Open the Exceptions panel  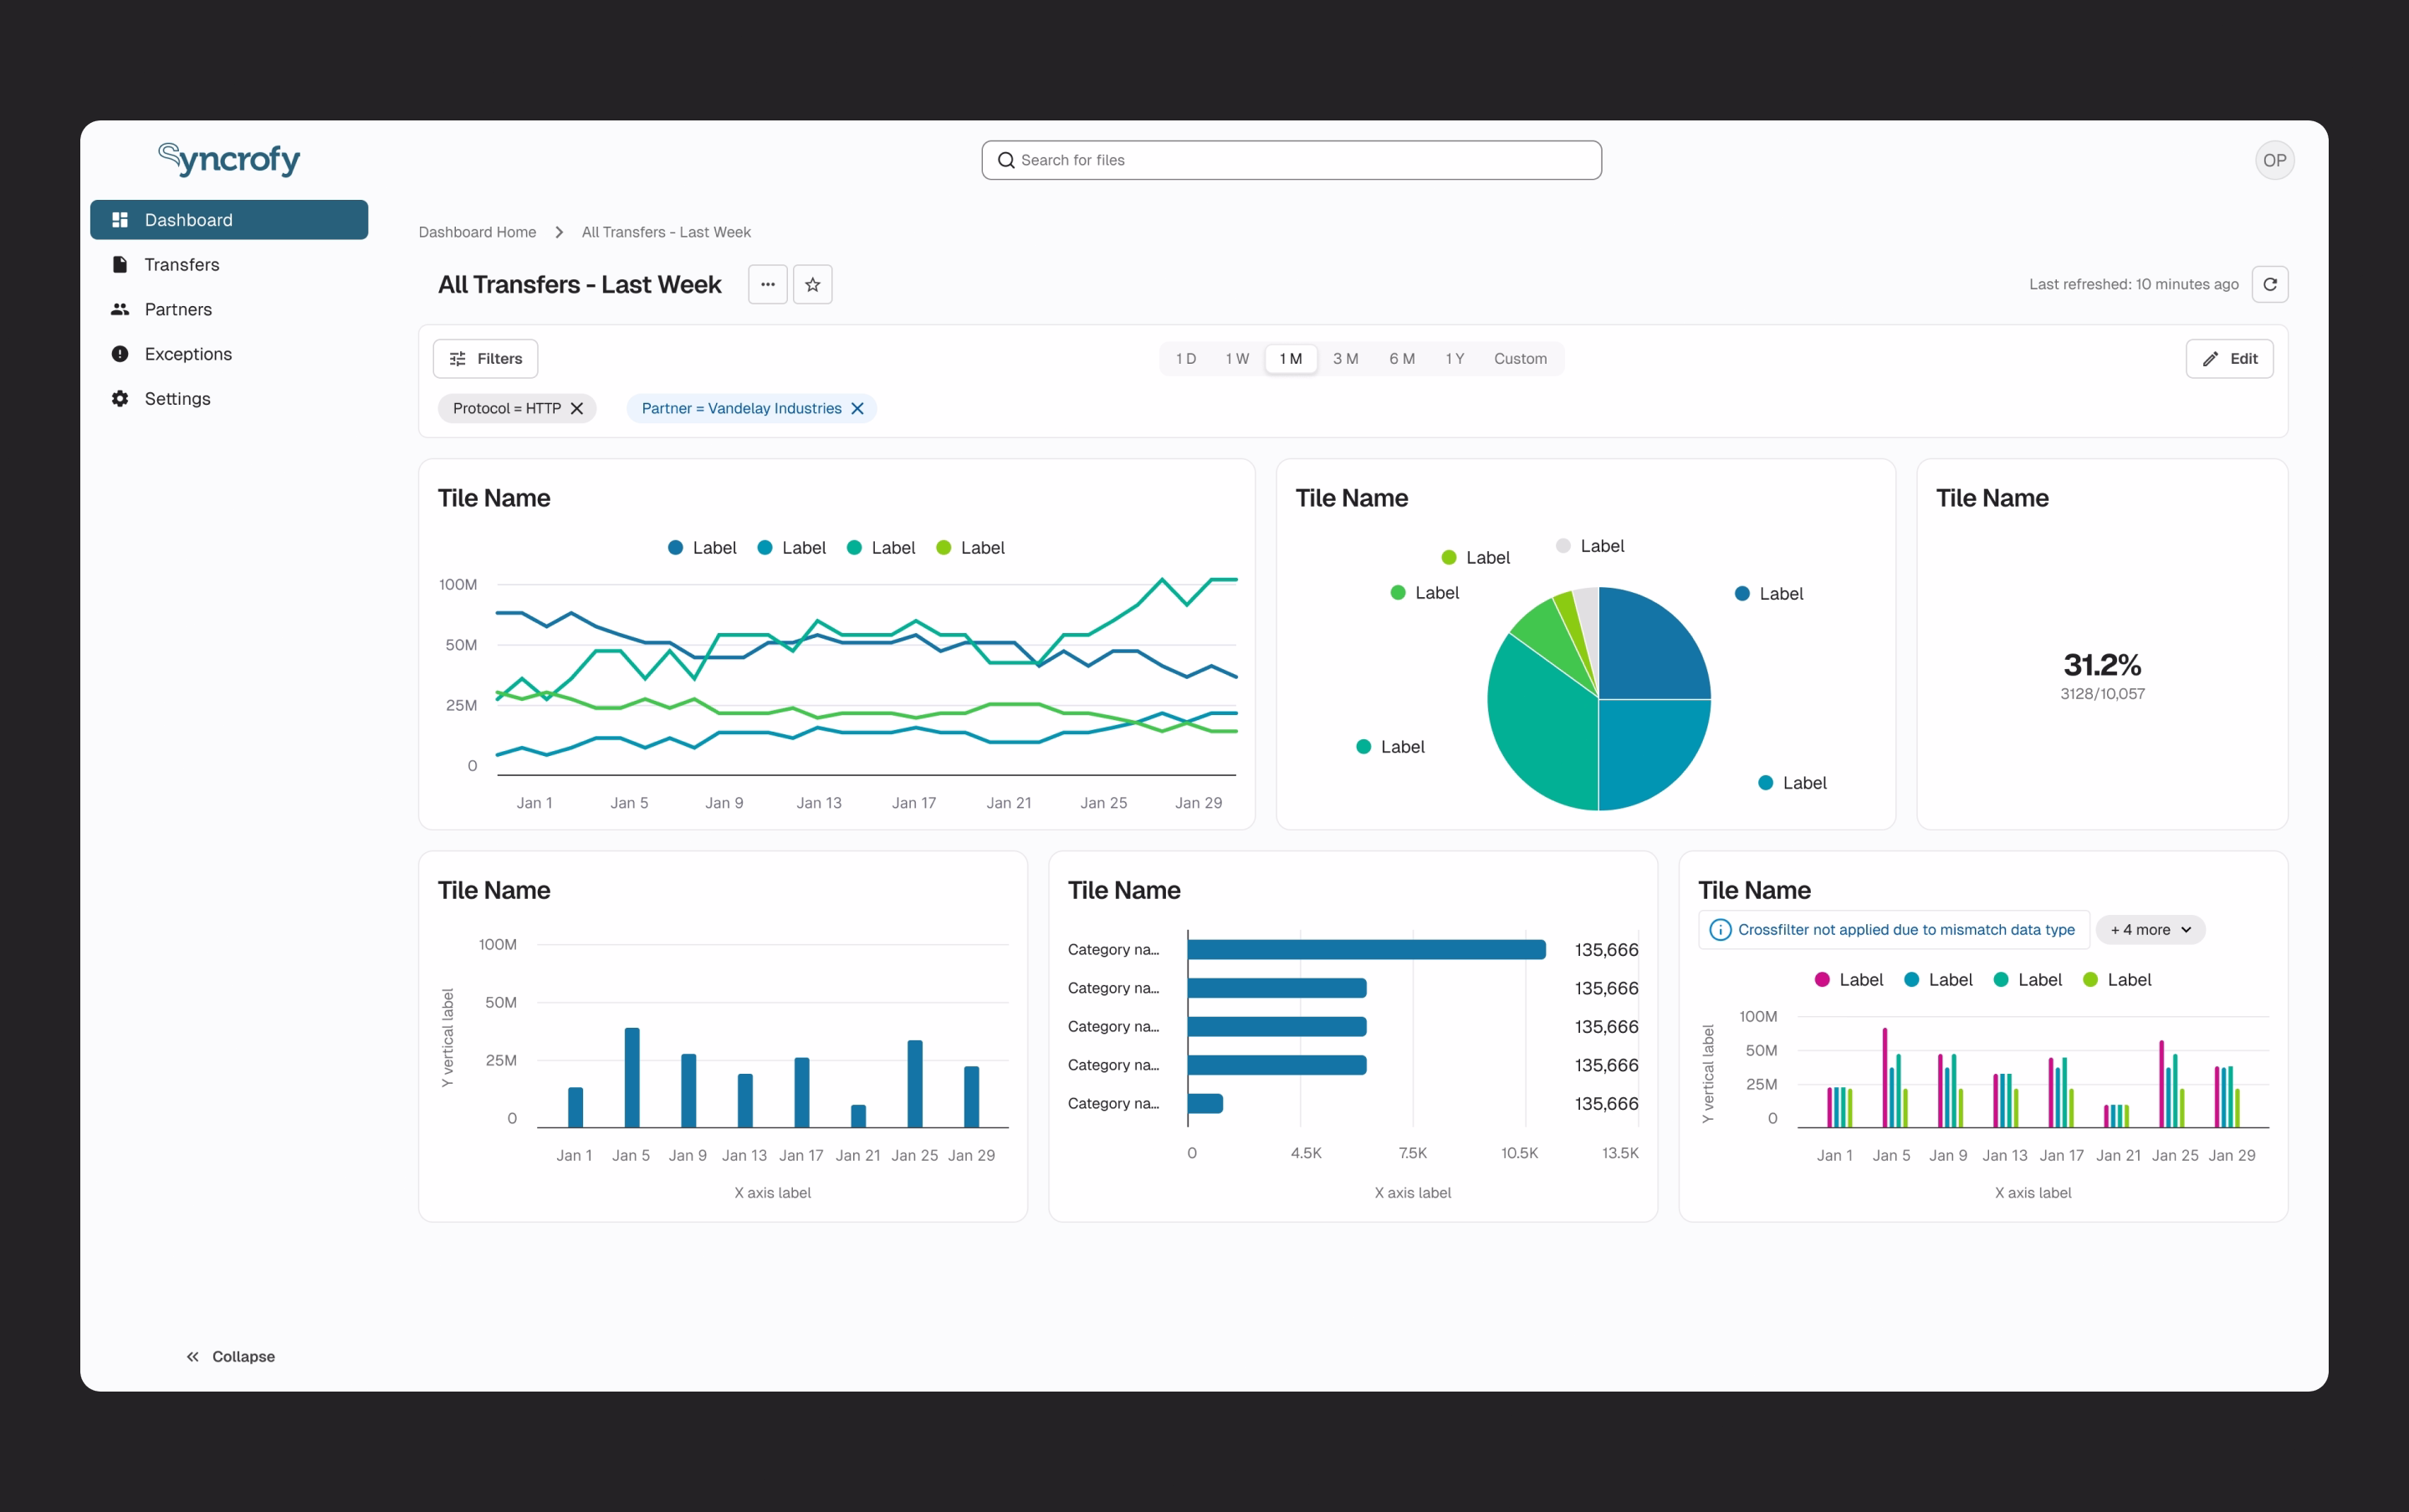[x=189, y=354]
